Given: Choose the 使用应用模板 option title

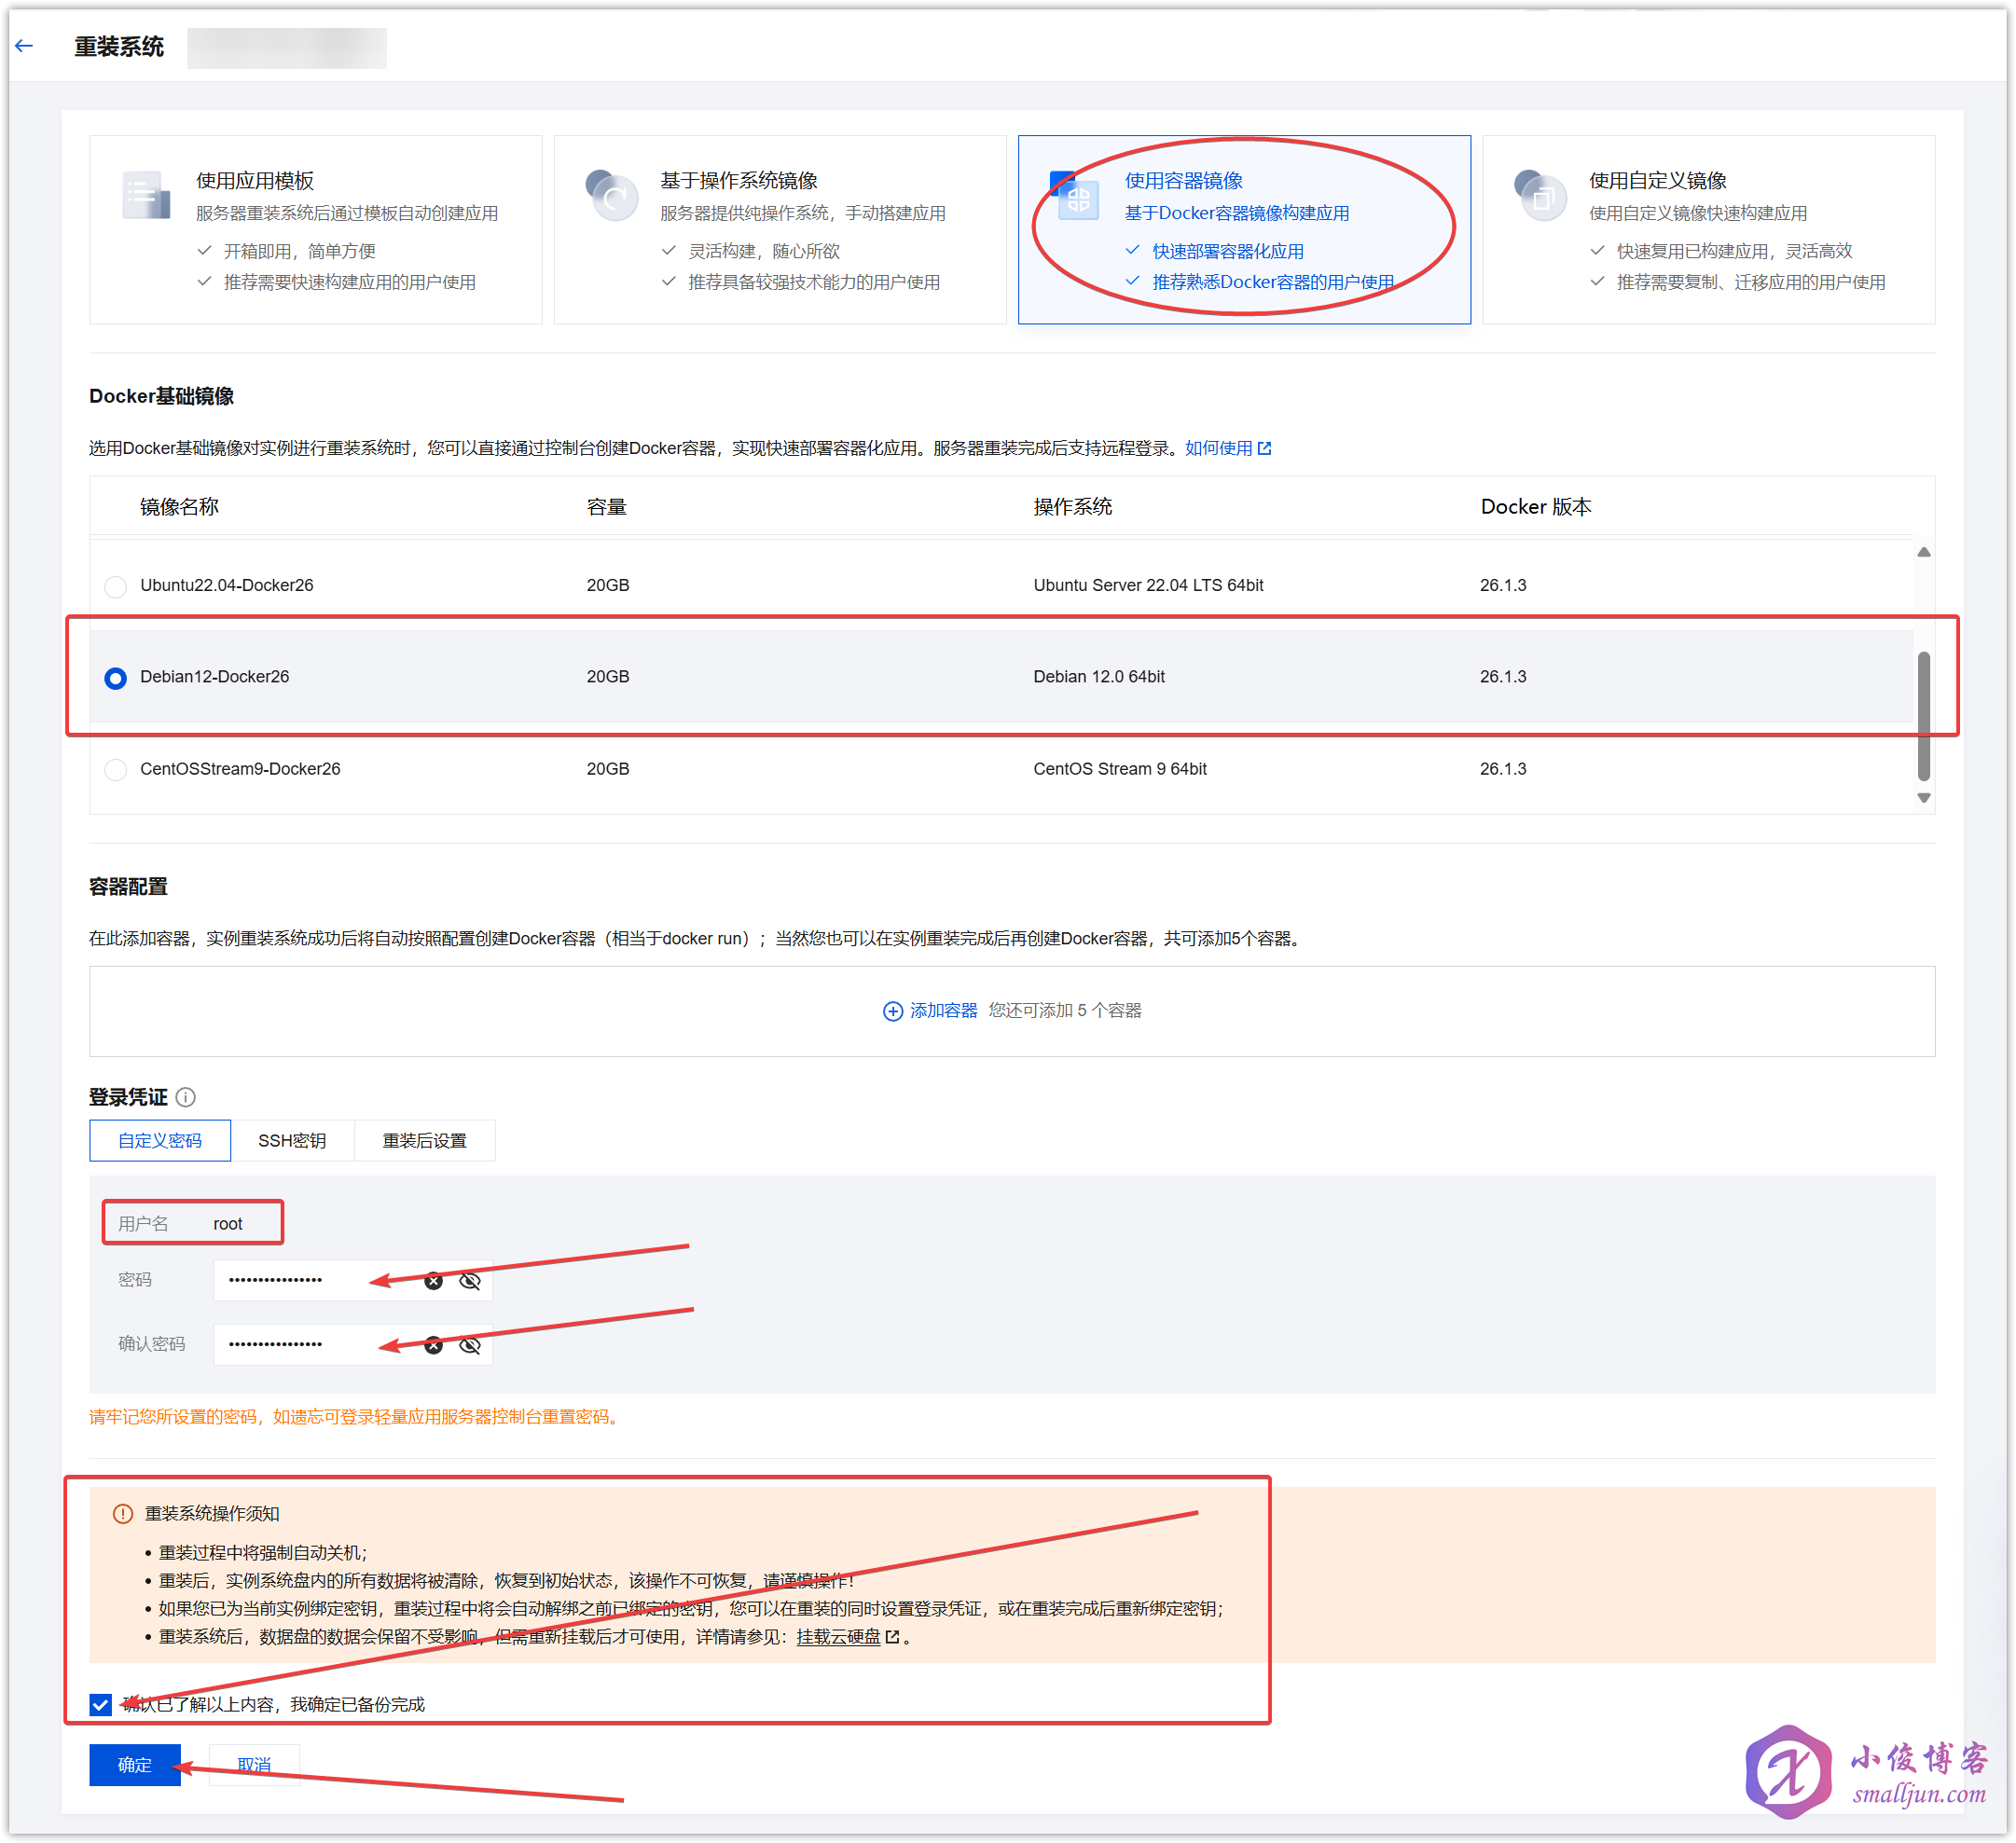Looking at the screenshot, I should pyautogui.click(x=255, y=180).
